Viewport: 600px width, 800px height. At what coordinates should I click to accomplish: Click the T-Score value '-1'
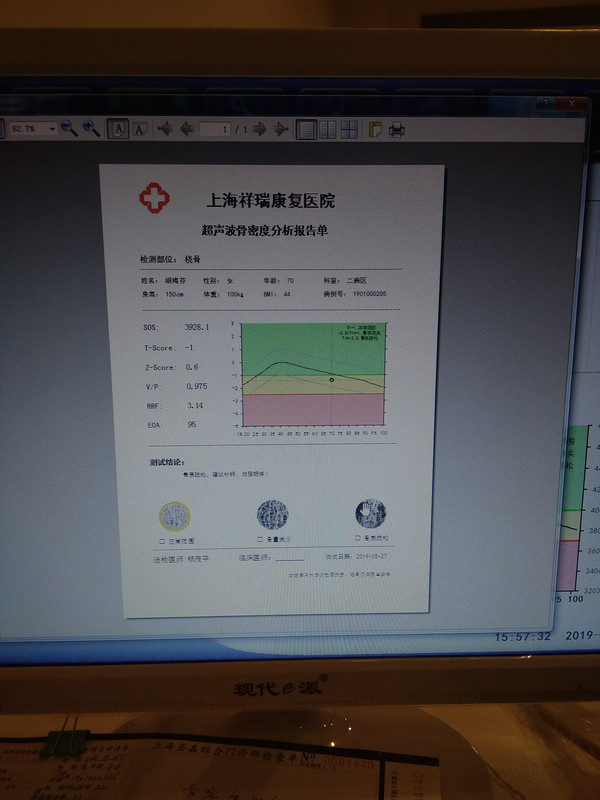[x=189, y=347]
